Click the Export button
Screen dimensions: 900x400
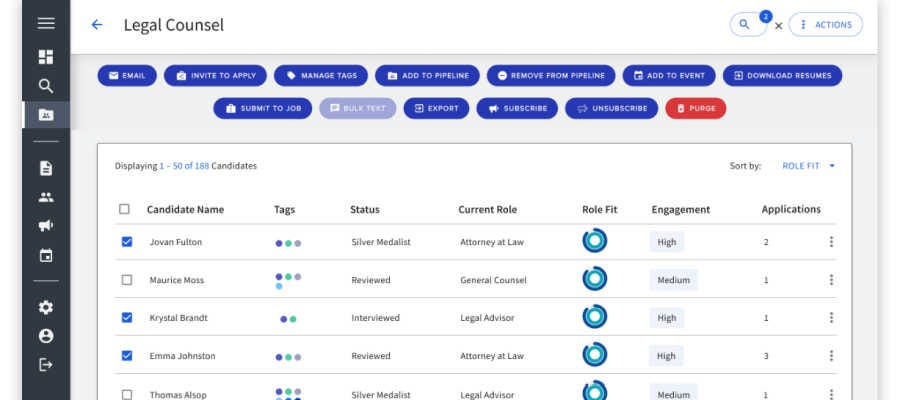click(436, 108)
